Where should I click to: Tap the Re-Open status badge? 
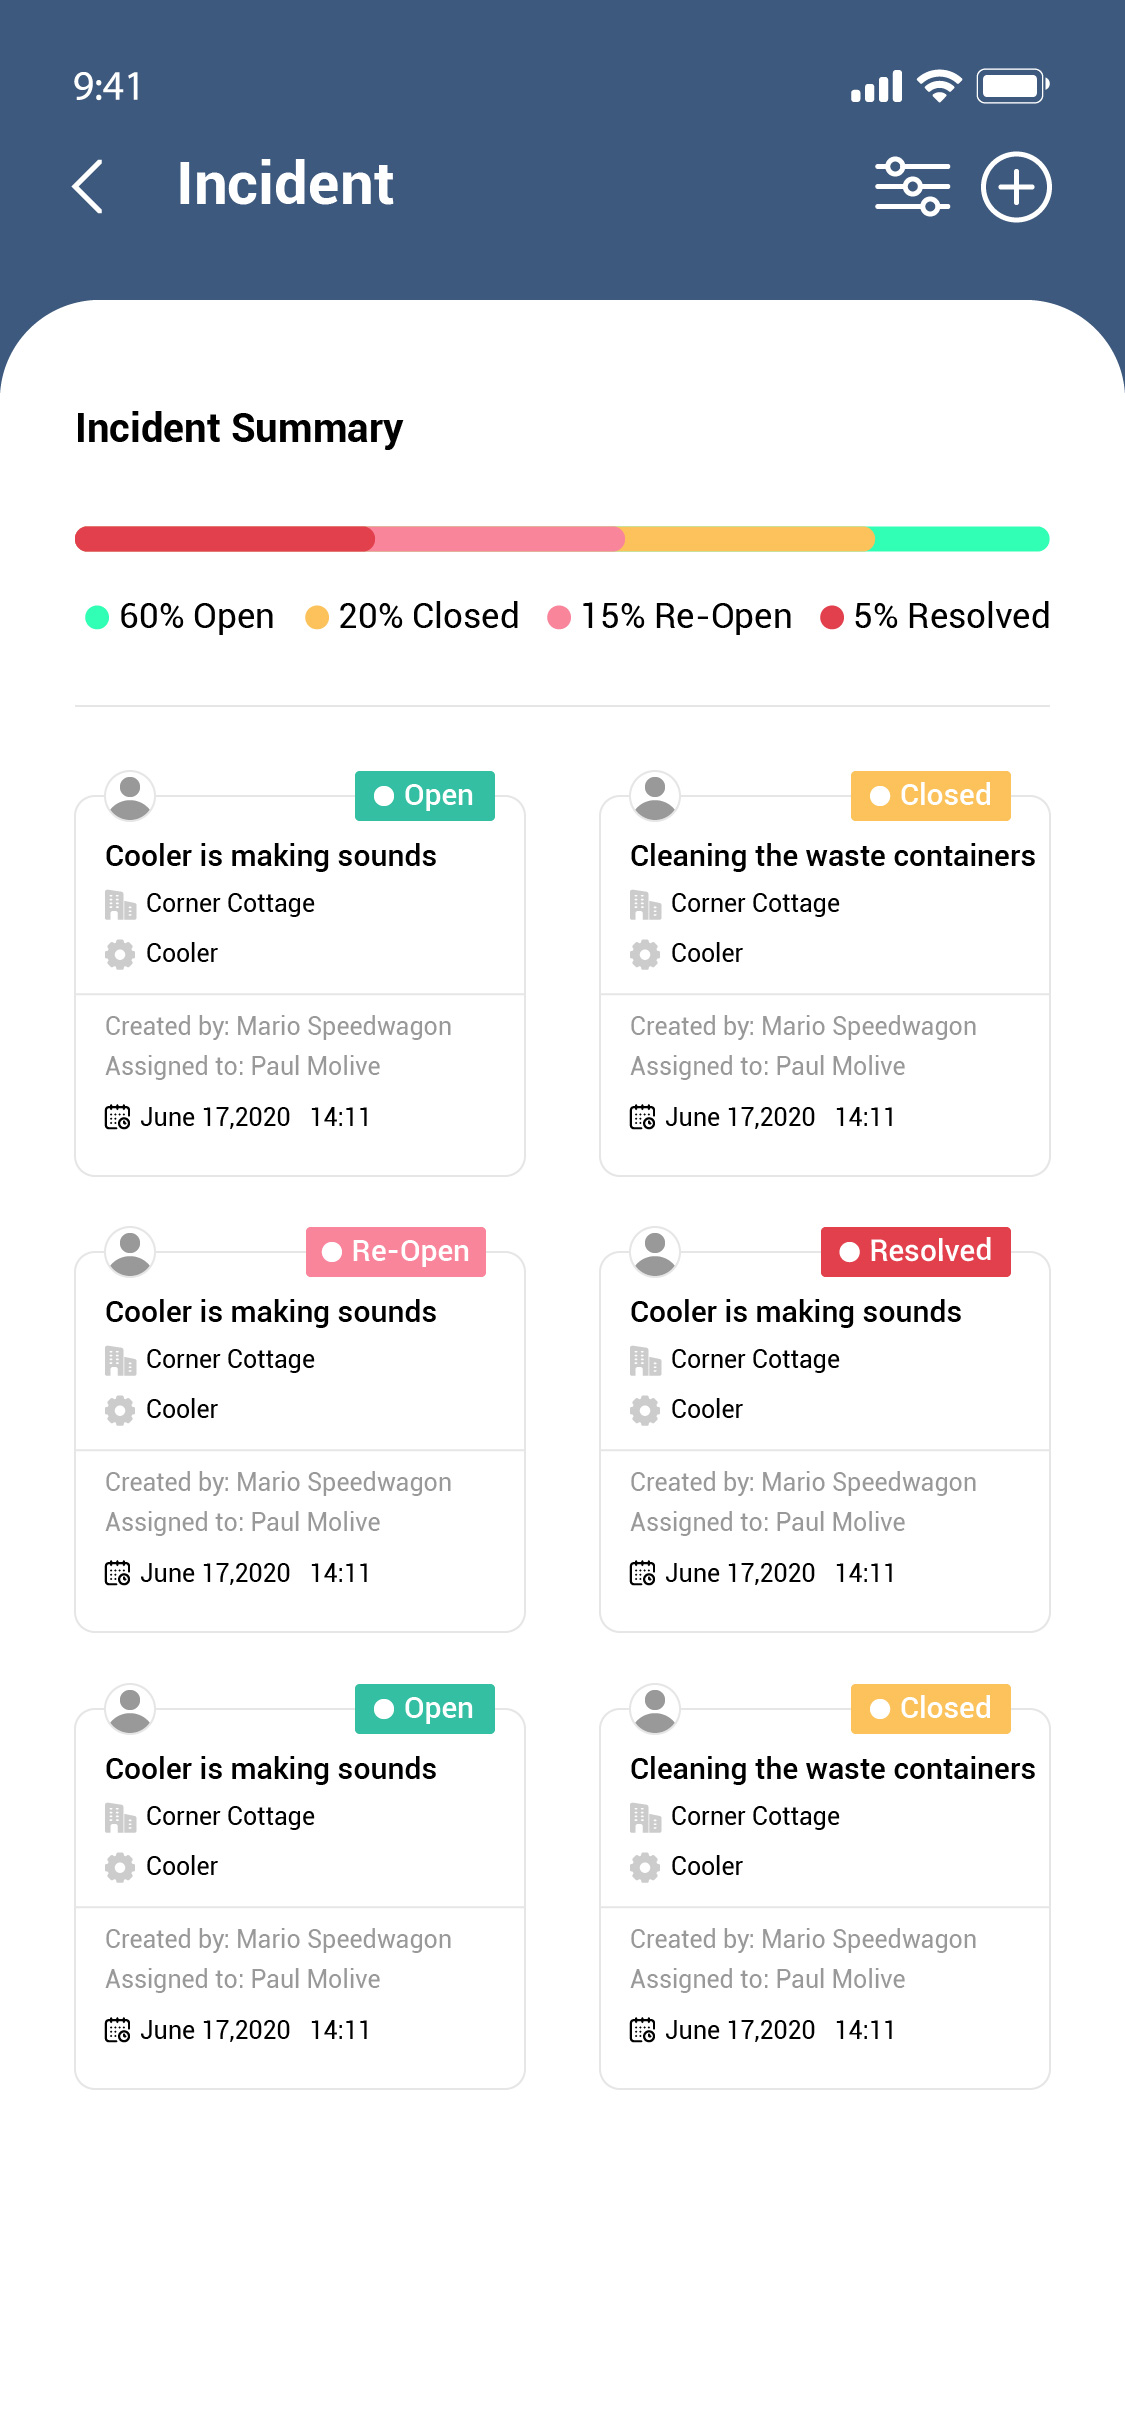[x=396, y=1252]
